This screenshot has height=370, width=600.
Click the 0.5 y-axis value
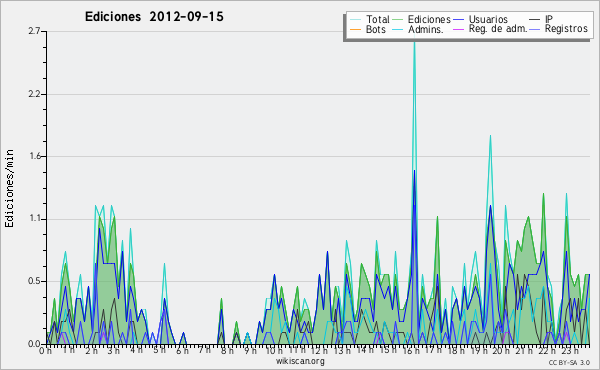click(34, 281)
